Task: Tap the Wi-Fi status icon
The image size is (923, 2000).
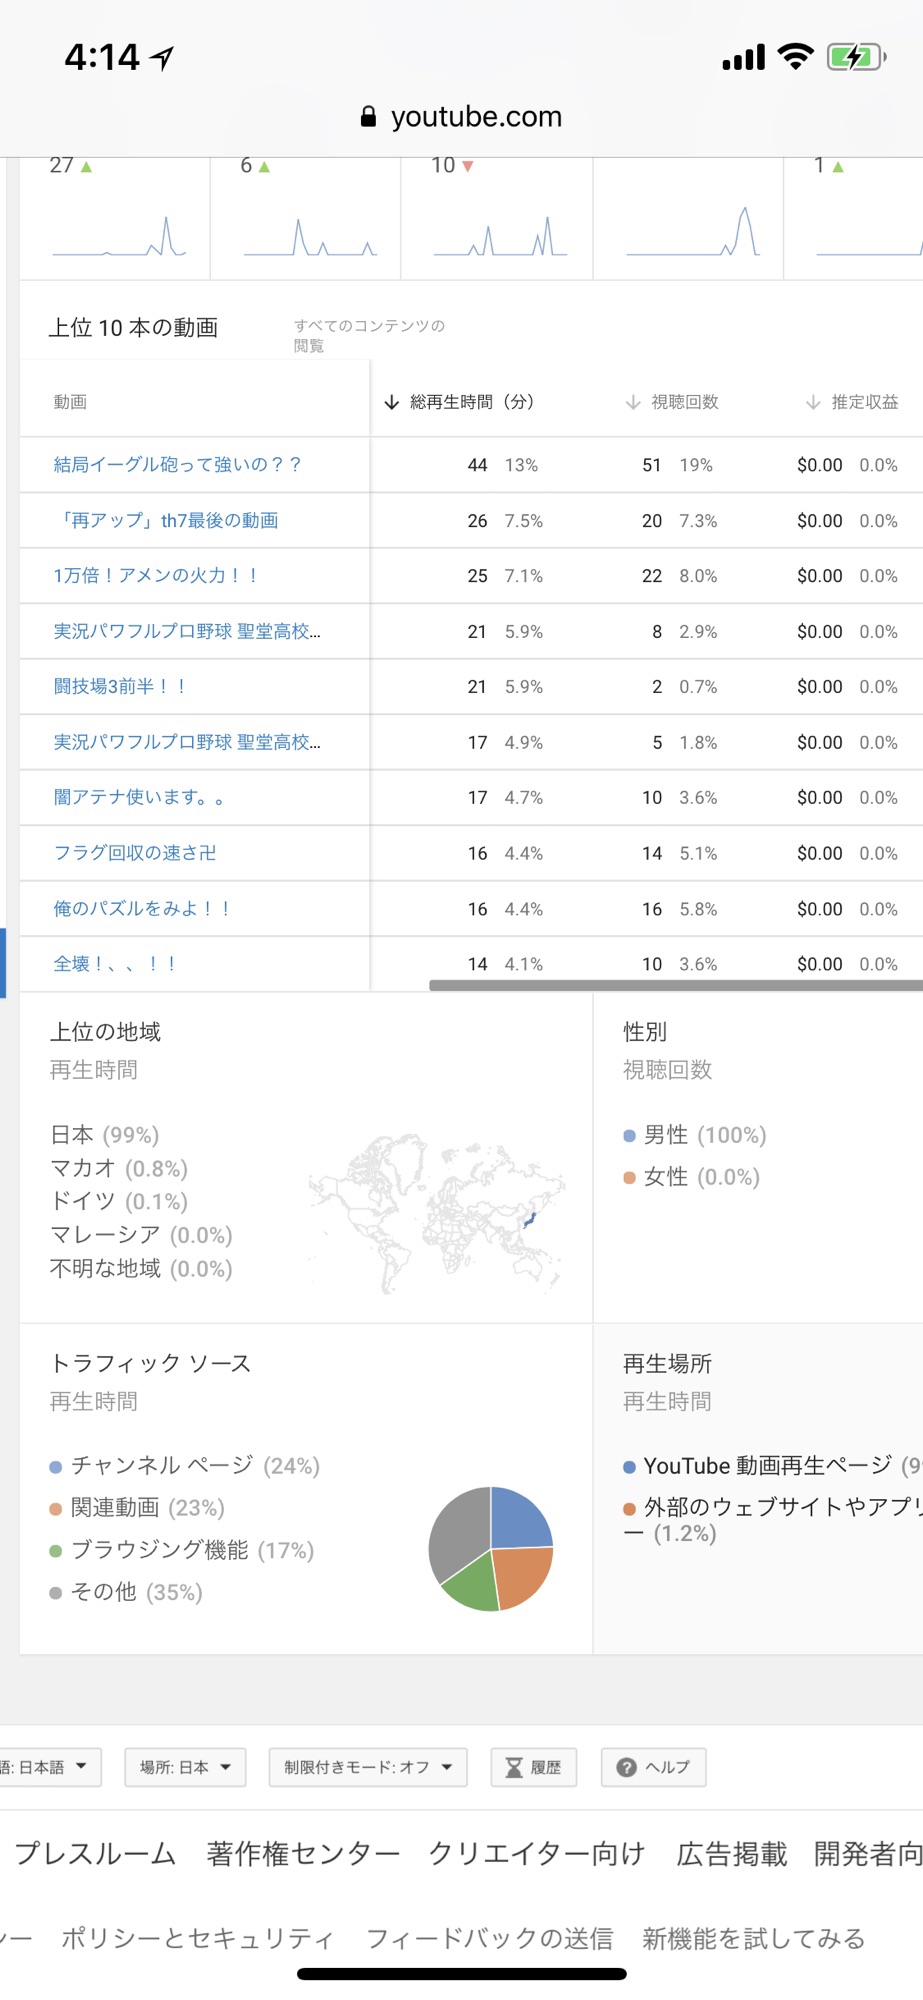Action: tap(796, 57)
